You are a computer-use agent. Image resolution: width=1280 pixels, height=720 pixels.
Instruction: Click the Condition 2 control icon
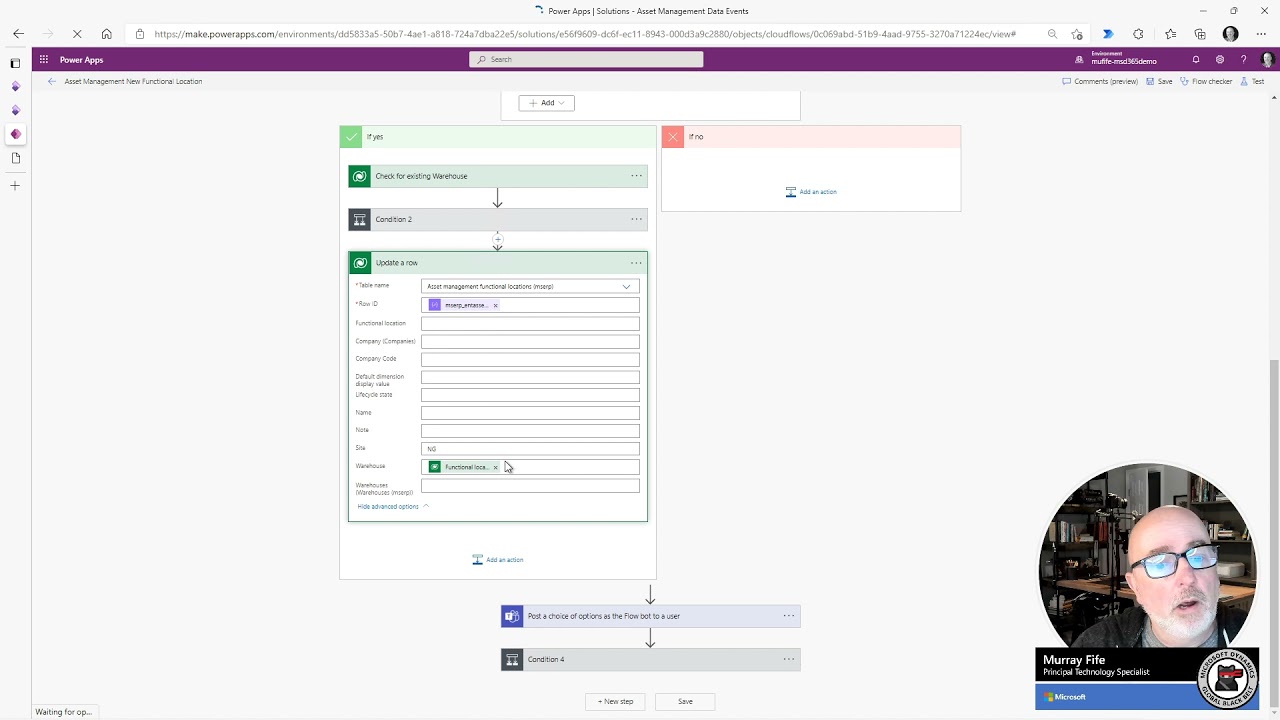pos(360,219)
